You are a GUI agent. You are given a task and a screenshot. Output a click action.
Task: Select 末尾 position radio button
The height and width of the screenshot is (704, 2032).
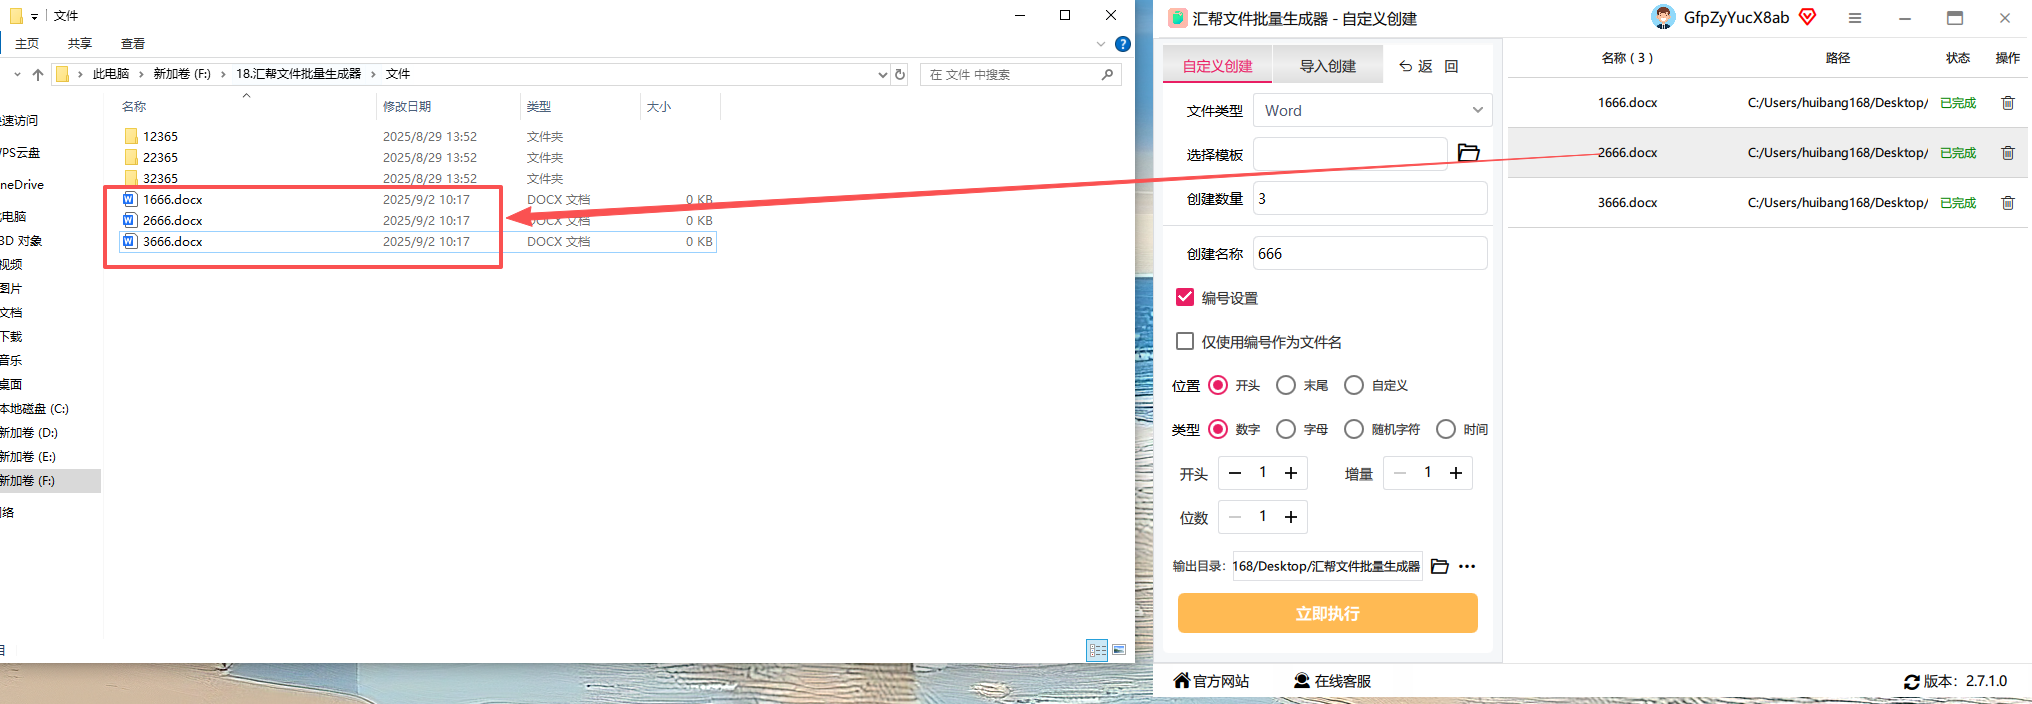pos(1286,385)
